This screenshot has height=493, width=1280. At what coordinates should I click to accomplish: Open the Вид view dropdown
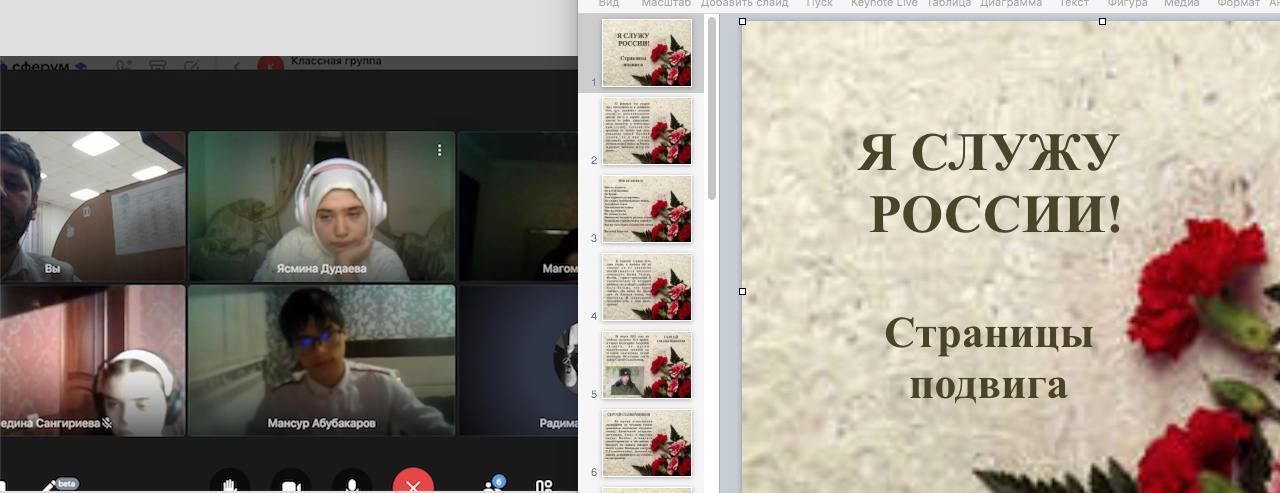[608, 4]
